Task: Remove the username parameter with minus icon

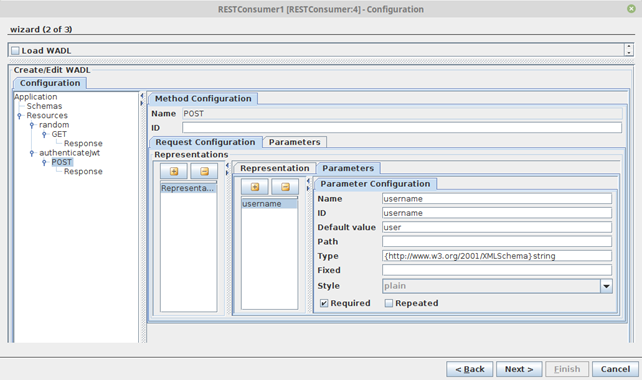Action: pos(285,187)
